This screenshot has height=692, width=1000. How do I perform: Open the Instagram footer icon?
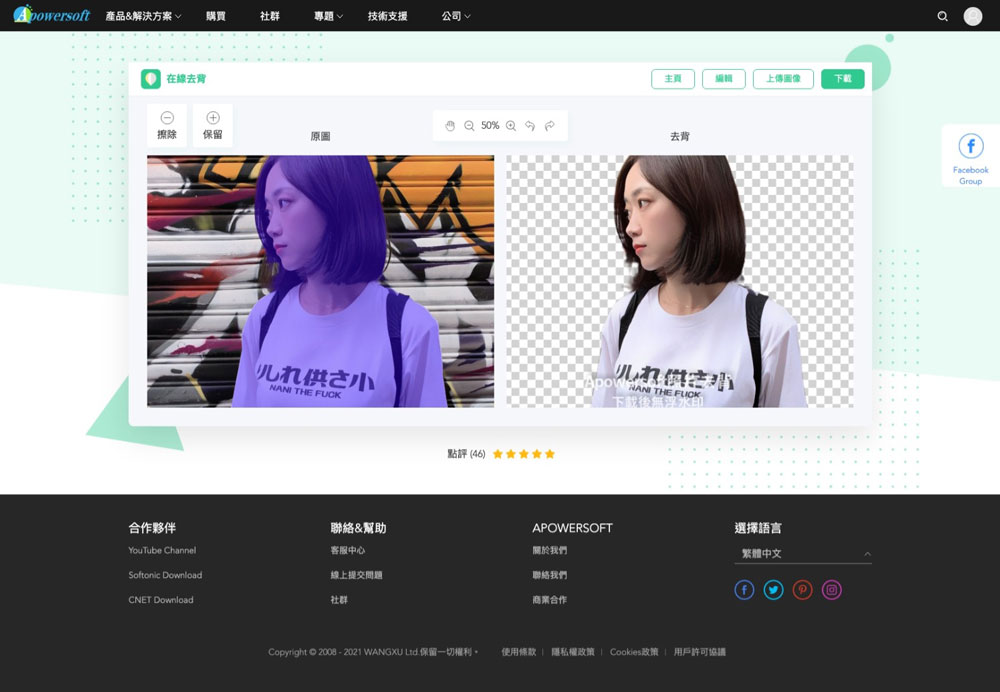click(831, 590)
